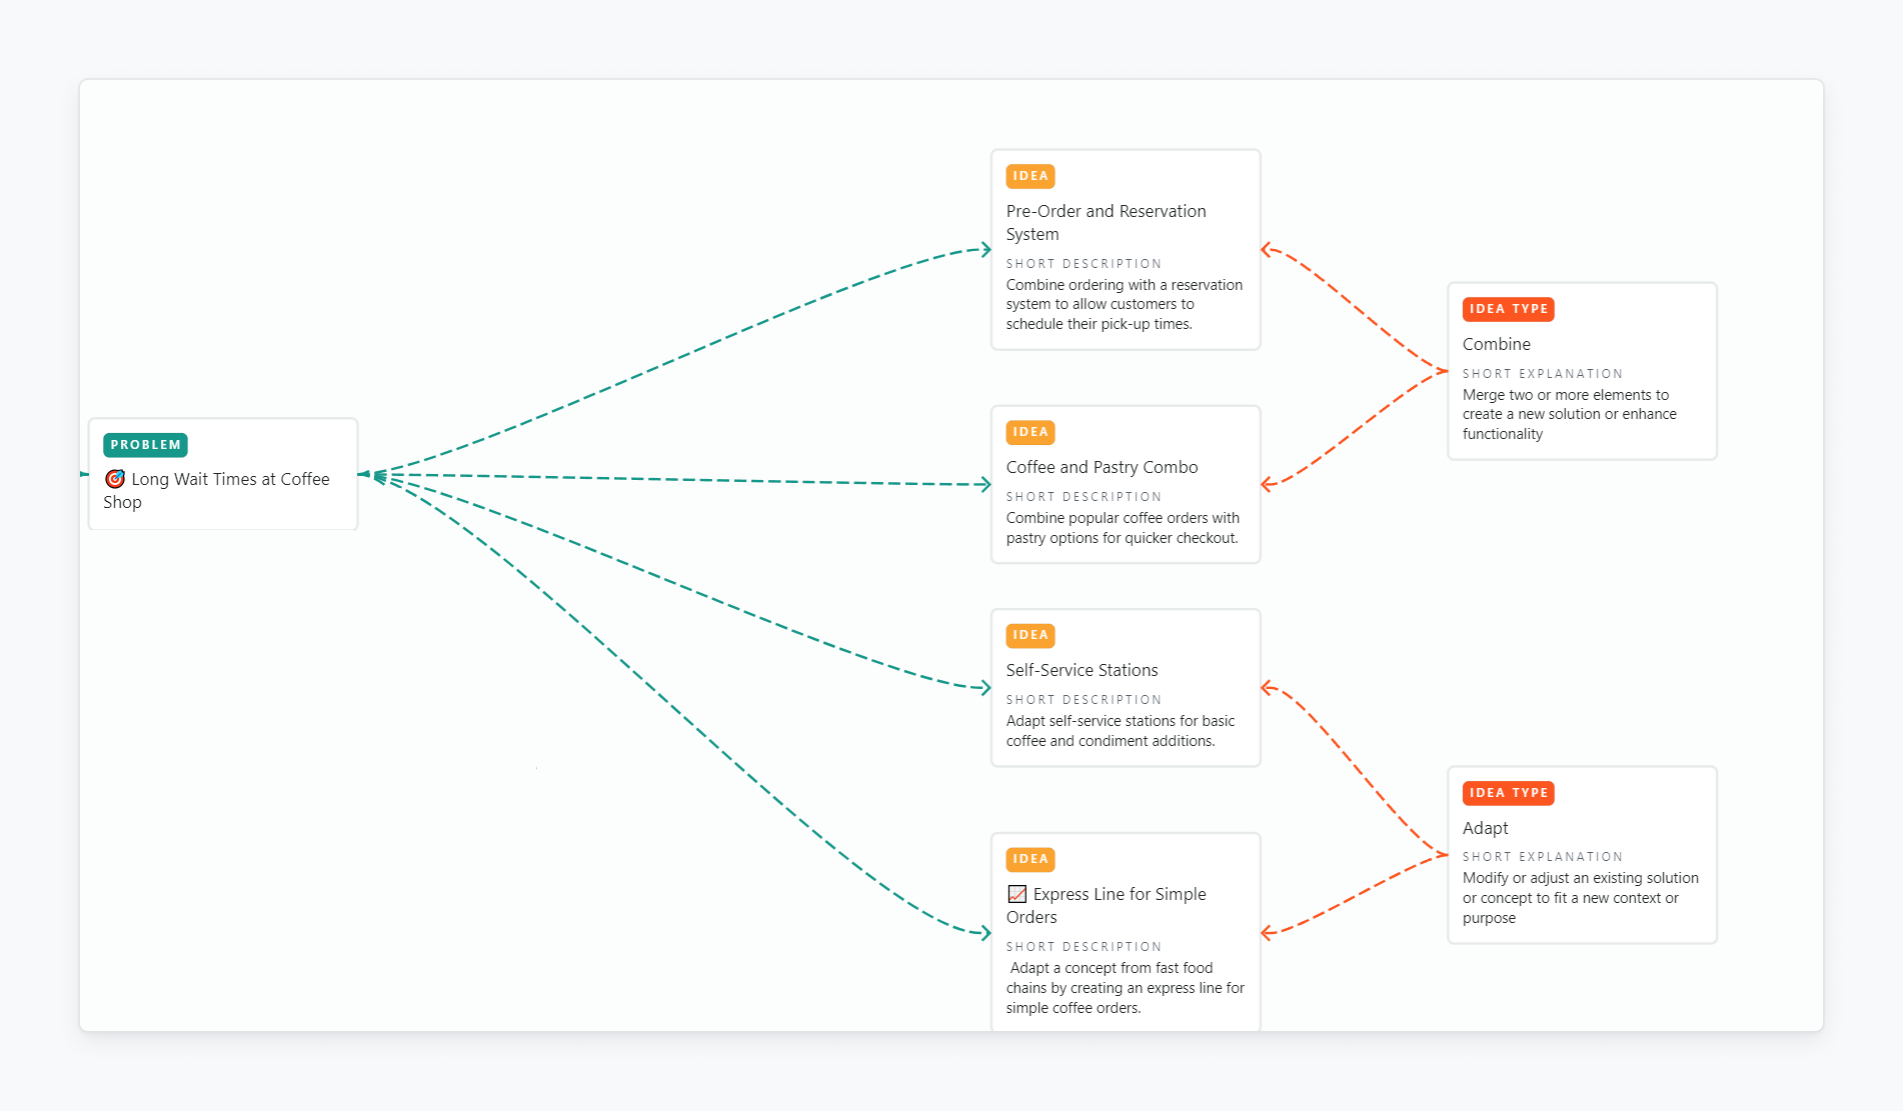Screen dimensions: 1903x1111
Task: Click the target emoji icon in Problem card
Action: [x=115, y=479]
